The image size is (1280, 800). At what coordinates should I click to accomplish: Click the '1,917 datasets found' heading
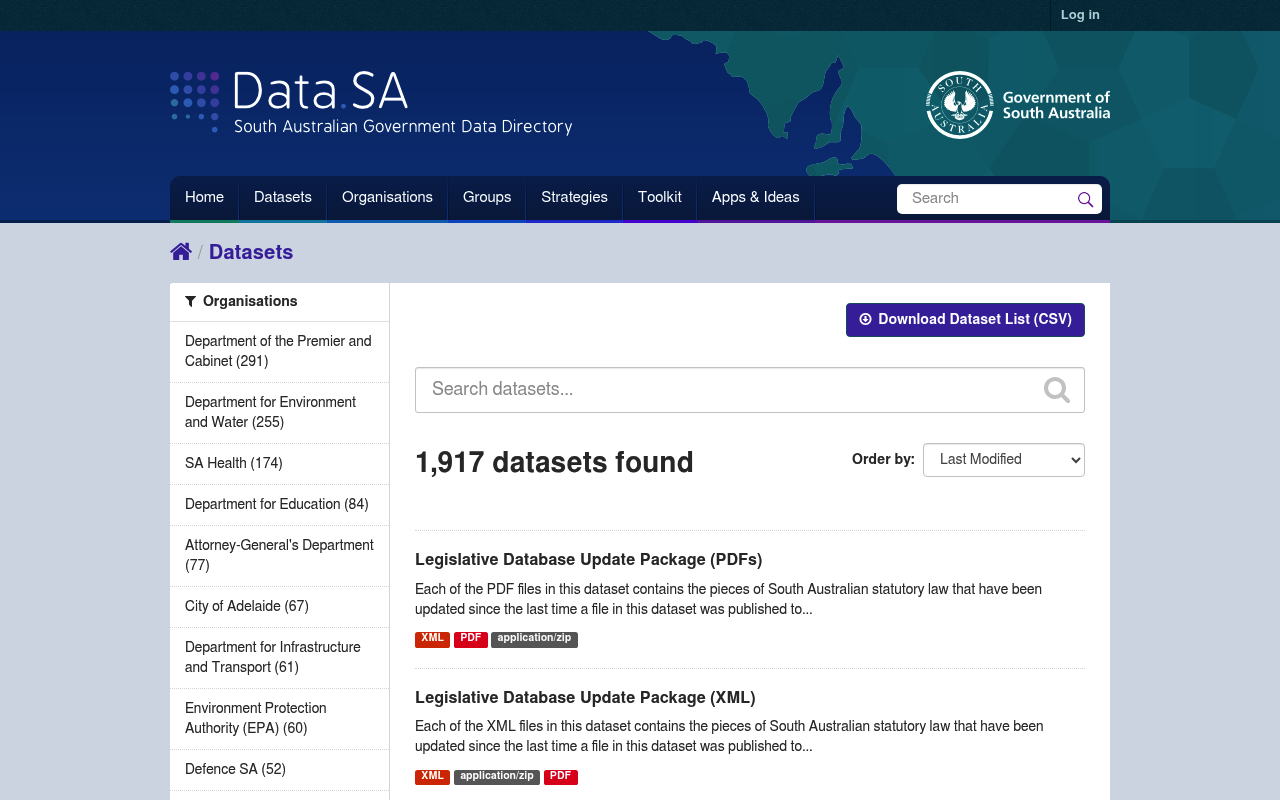554,463
